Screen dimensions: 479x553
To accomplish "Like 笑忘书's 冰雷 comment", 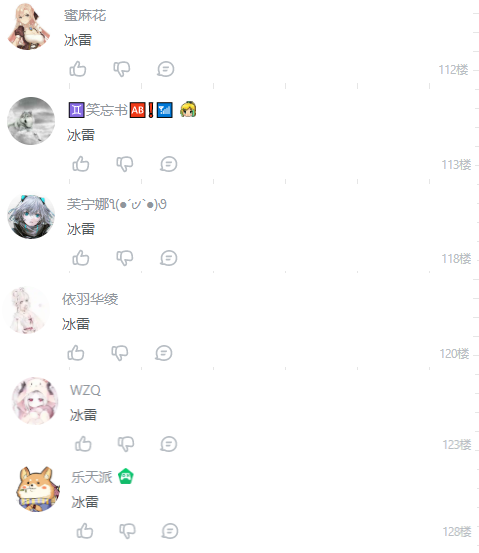I will click(x=81, y=164).
